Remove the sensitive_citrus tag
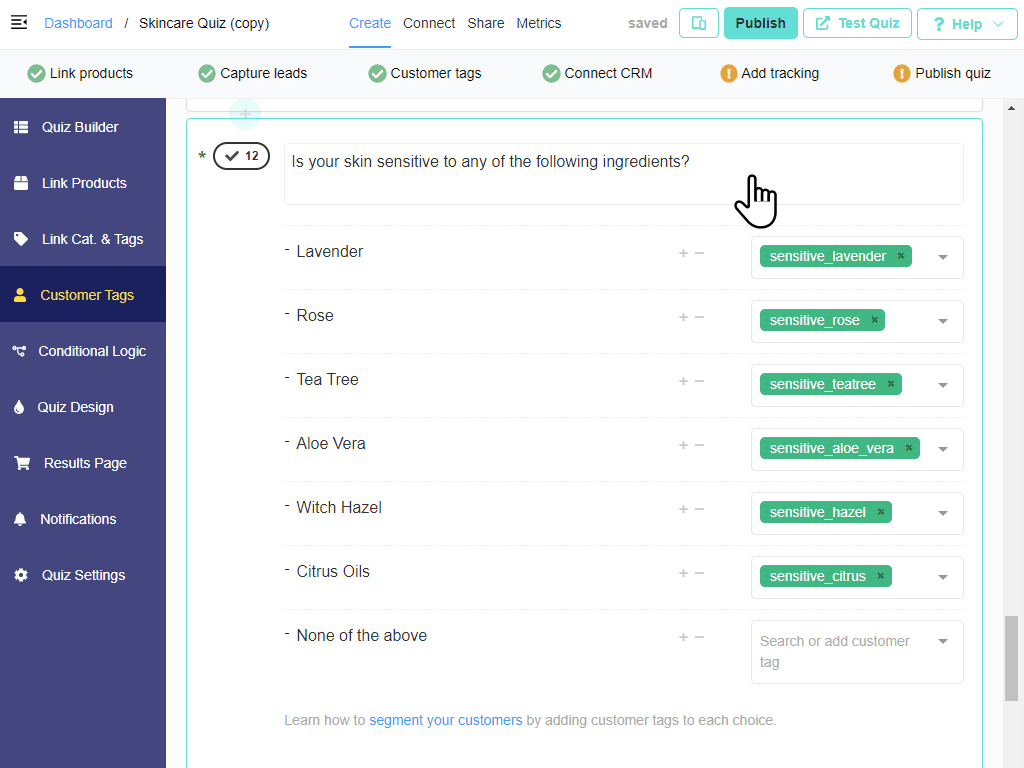1024x768 pixels. [x=880, y=576]
